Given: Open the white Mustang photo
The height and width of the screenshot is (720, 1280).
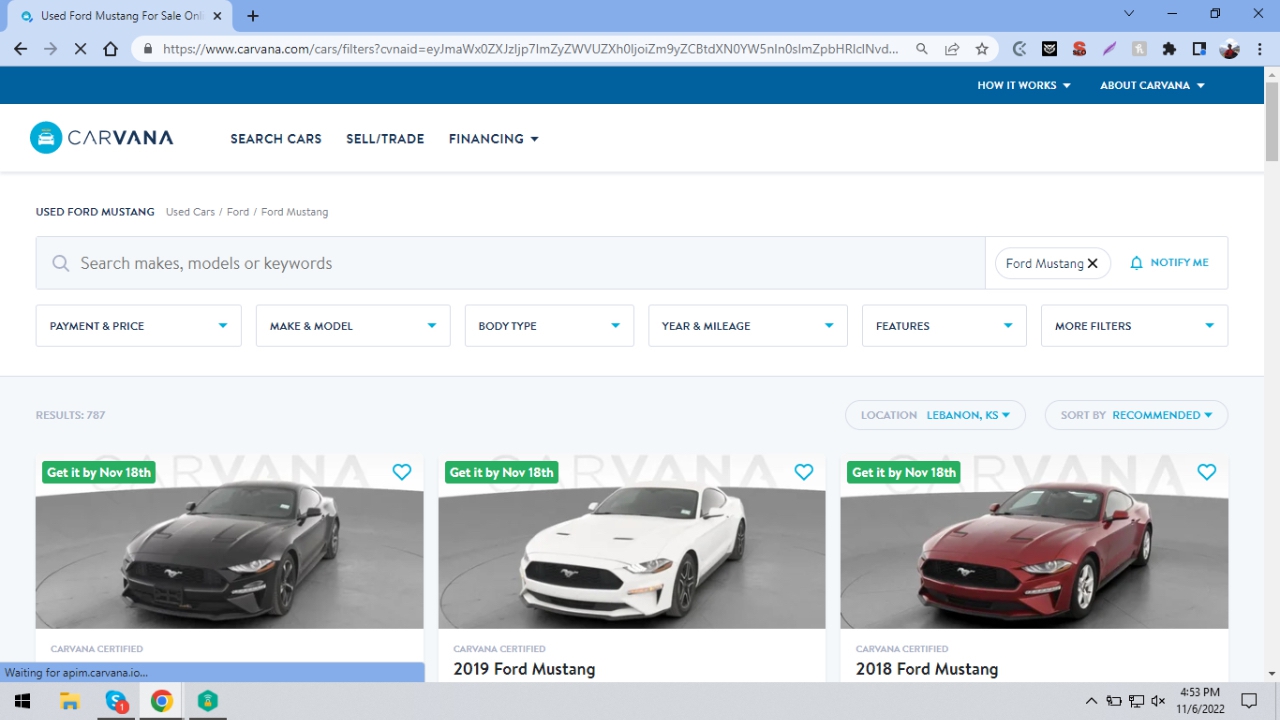Looking at the screenshot, I should click(632, 542).
